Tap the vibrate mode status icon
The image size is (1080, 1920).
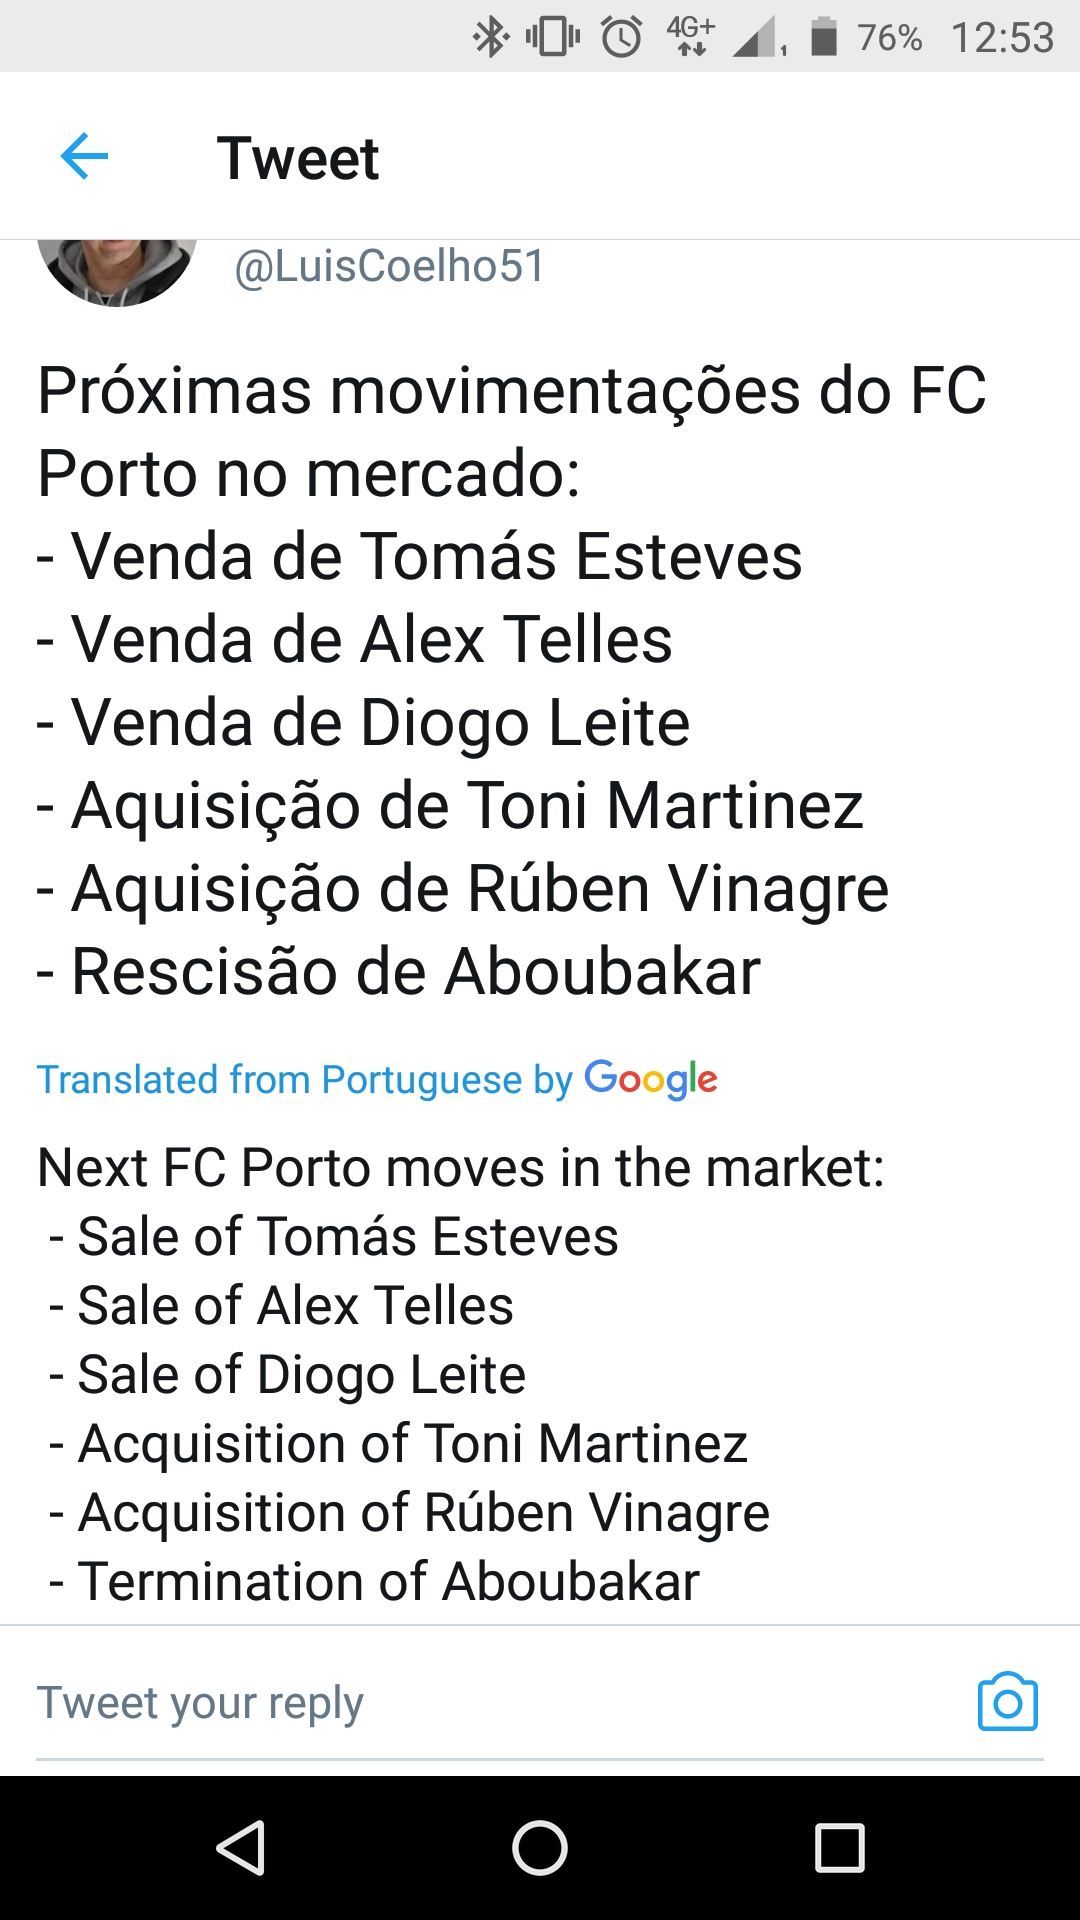pos(552,38)
